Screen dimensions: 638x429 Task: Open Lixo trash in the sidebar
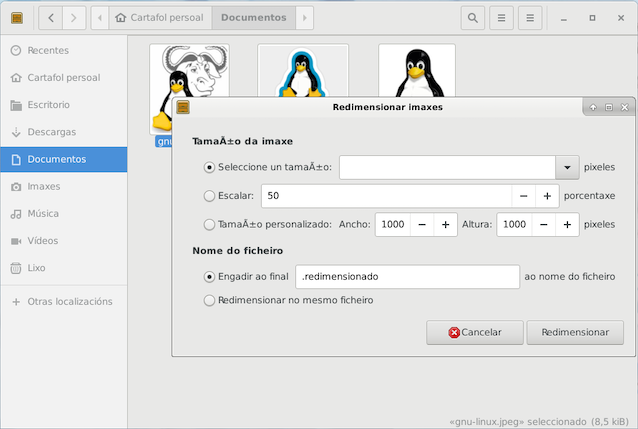click(38, 268)
